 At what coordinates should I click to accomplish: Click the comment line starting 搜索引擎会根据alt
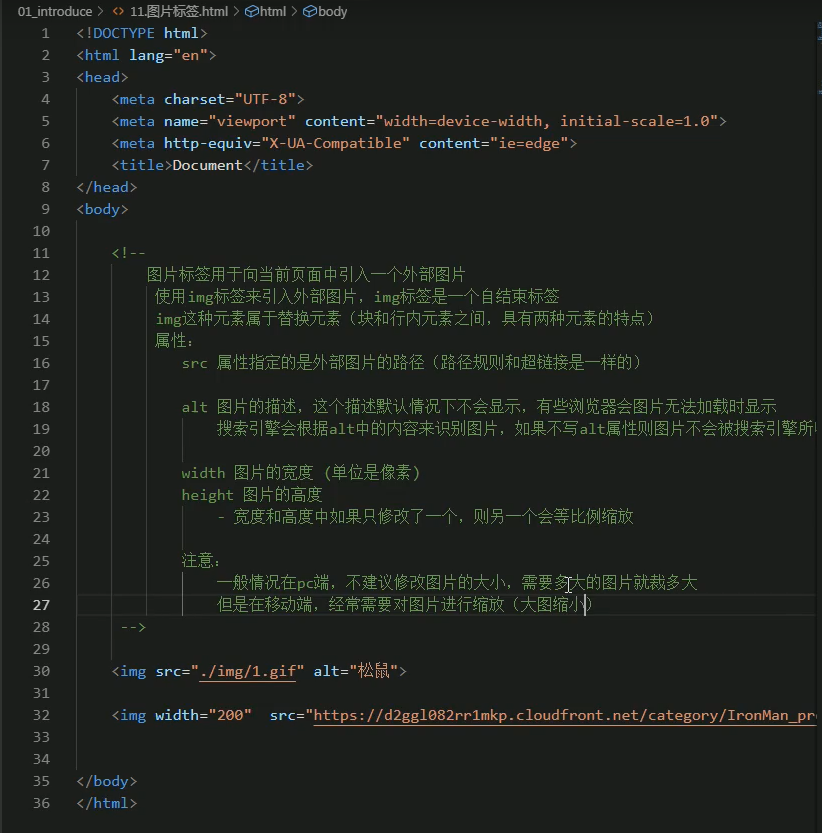pyautogui.click(x=516, y=429)
